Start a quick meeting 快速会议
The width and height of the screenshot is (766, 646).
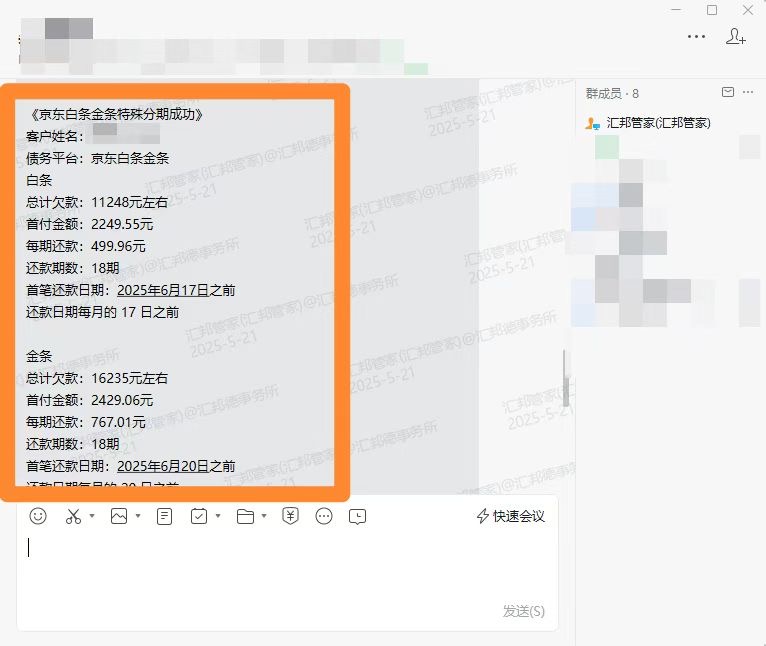point(511,516)
